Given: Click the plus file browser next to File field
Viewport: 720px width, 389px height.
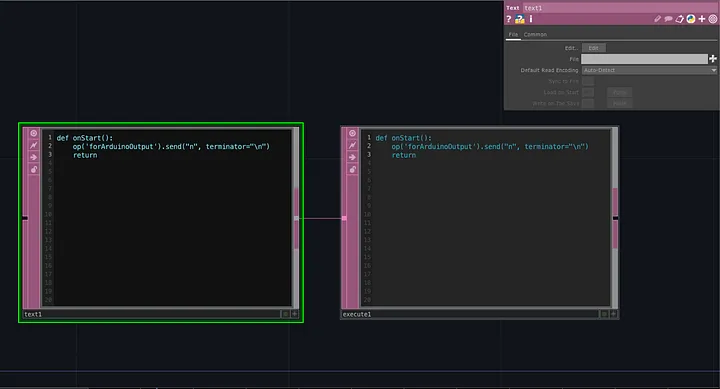Looking at the screenshot, I should 713,59.
